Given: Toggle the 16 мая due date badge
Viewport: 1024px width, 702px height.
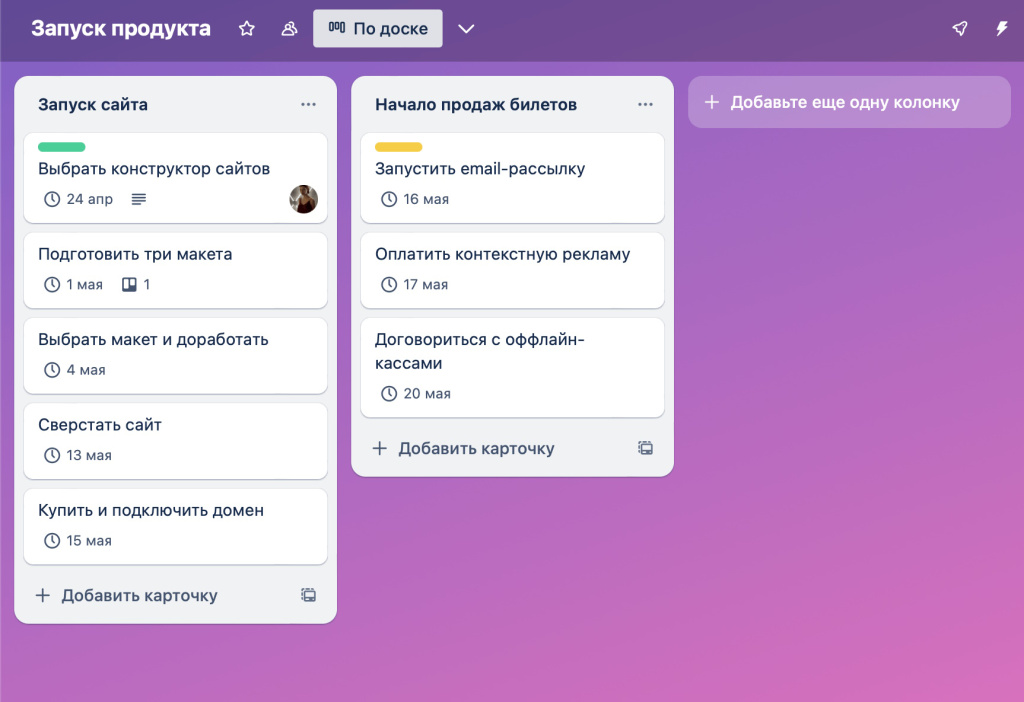Looking at the screenshot, I should tap(415, 199).
